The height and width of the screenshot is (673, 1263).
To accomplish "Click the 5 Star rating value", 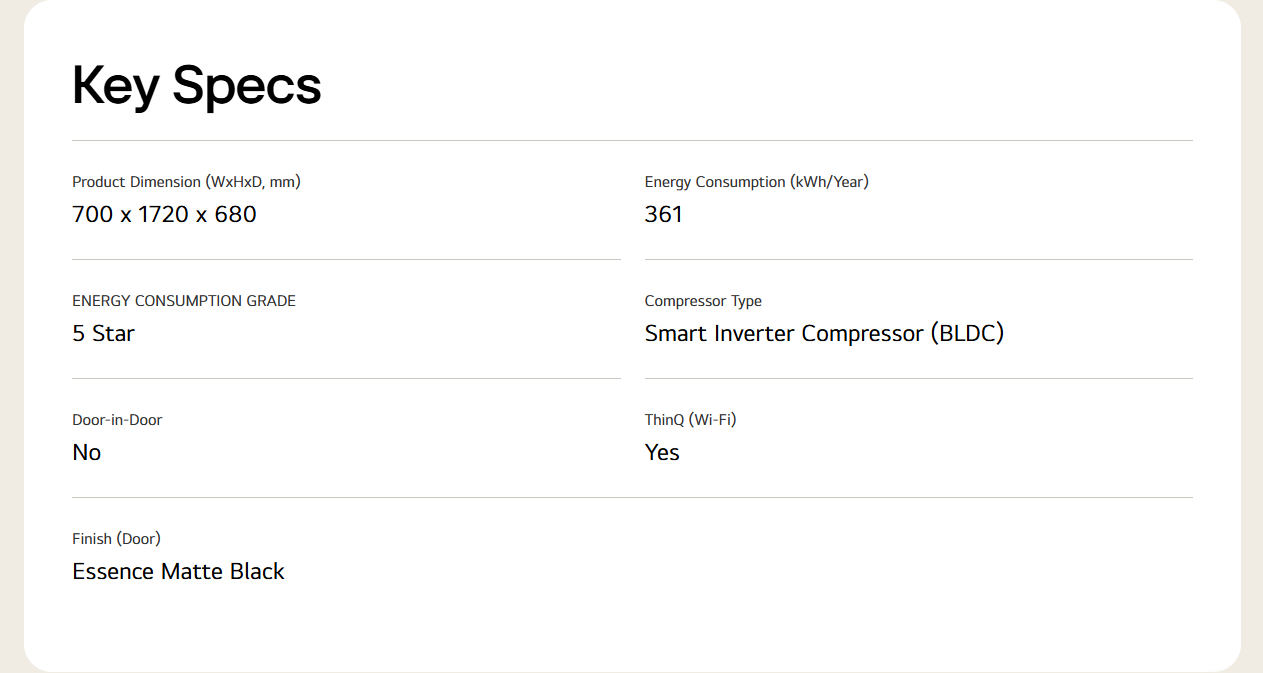I will (x=103, y=333).
